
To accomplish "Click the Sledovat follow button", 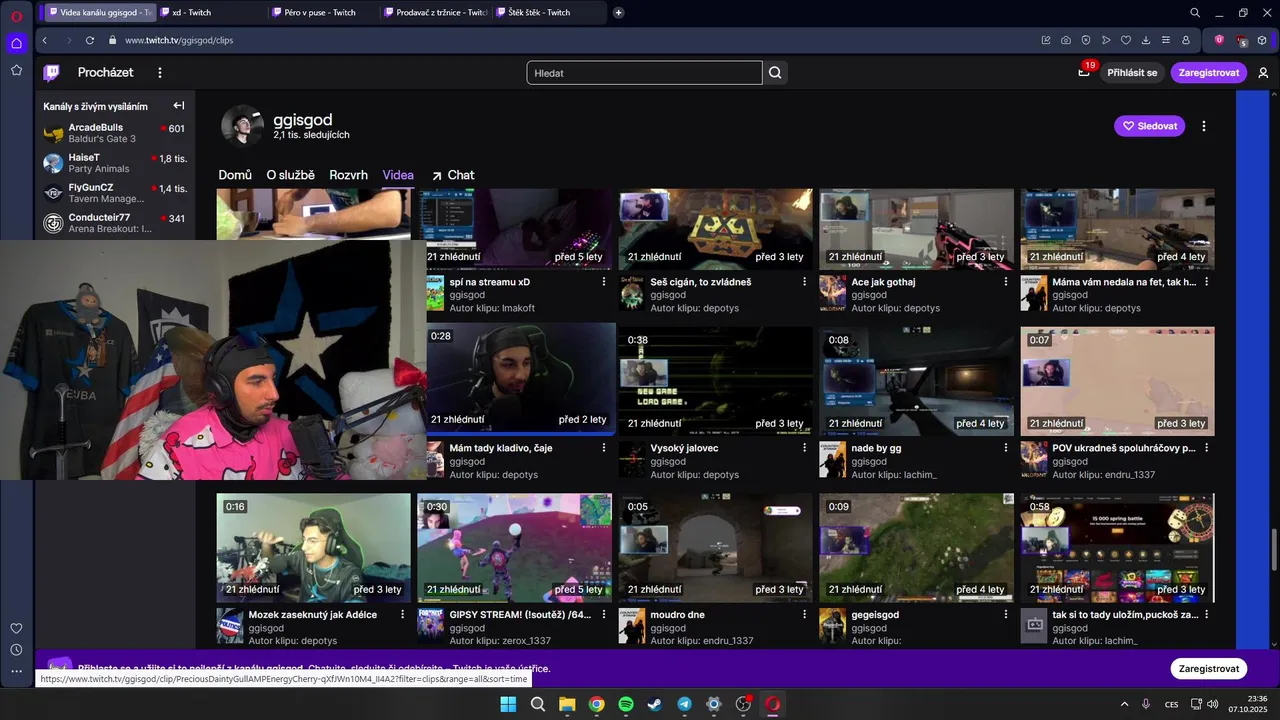I will pos(1150,126).
